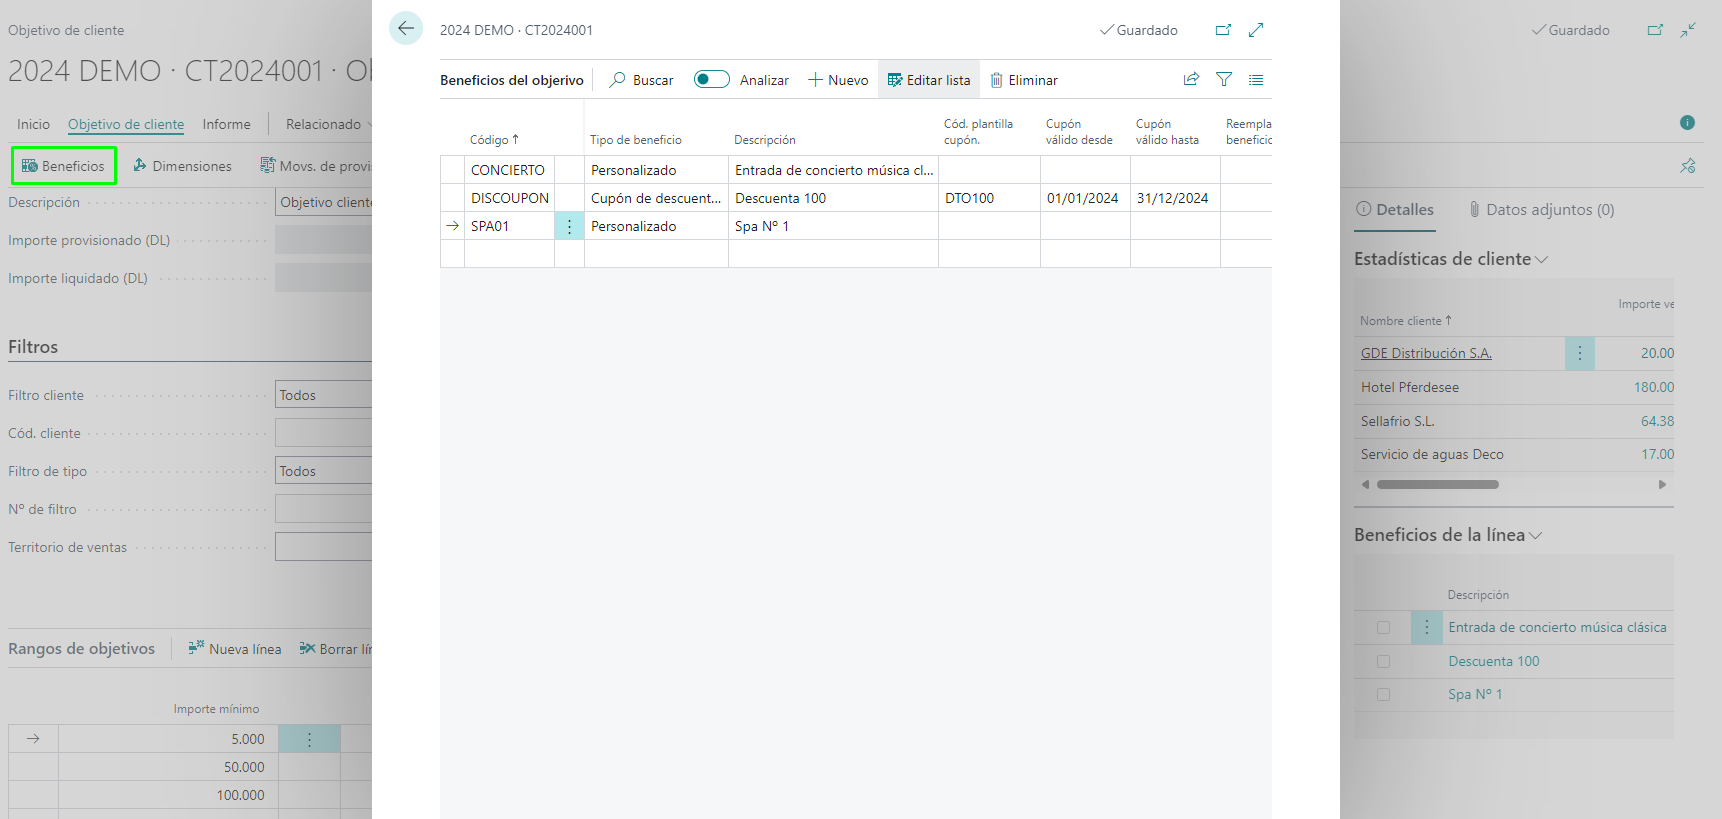Click 'Entrada de concierto música cl...' cell

point(833,170)
